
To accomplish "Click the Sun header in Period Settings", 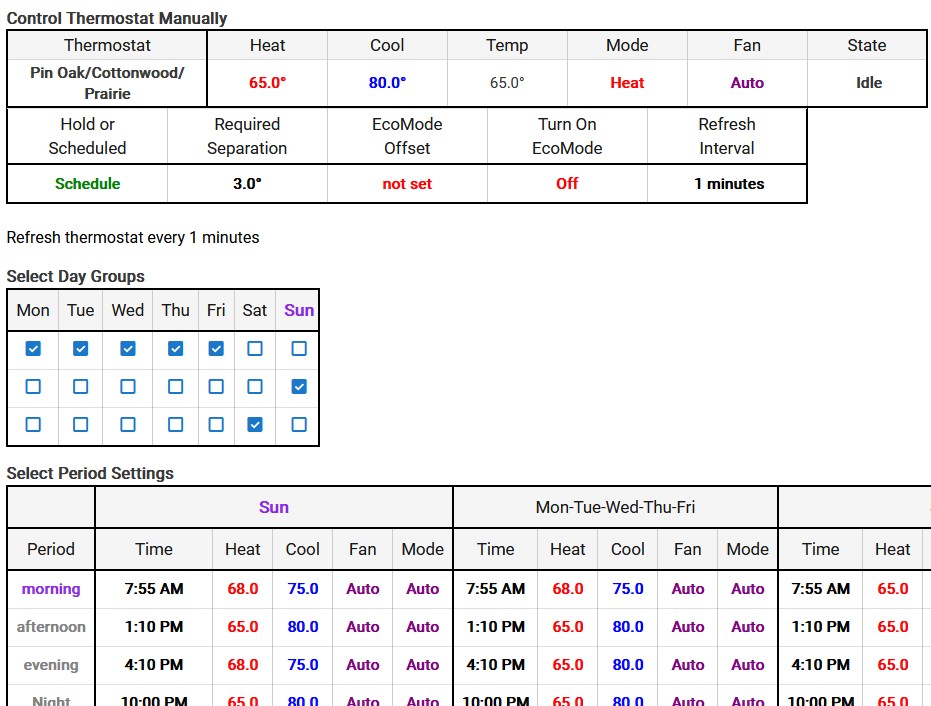I will 274,507.
